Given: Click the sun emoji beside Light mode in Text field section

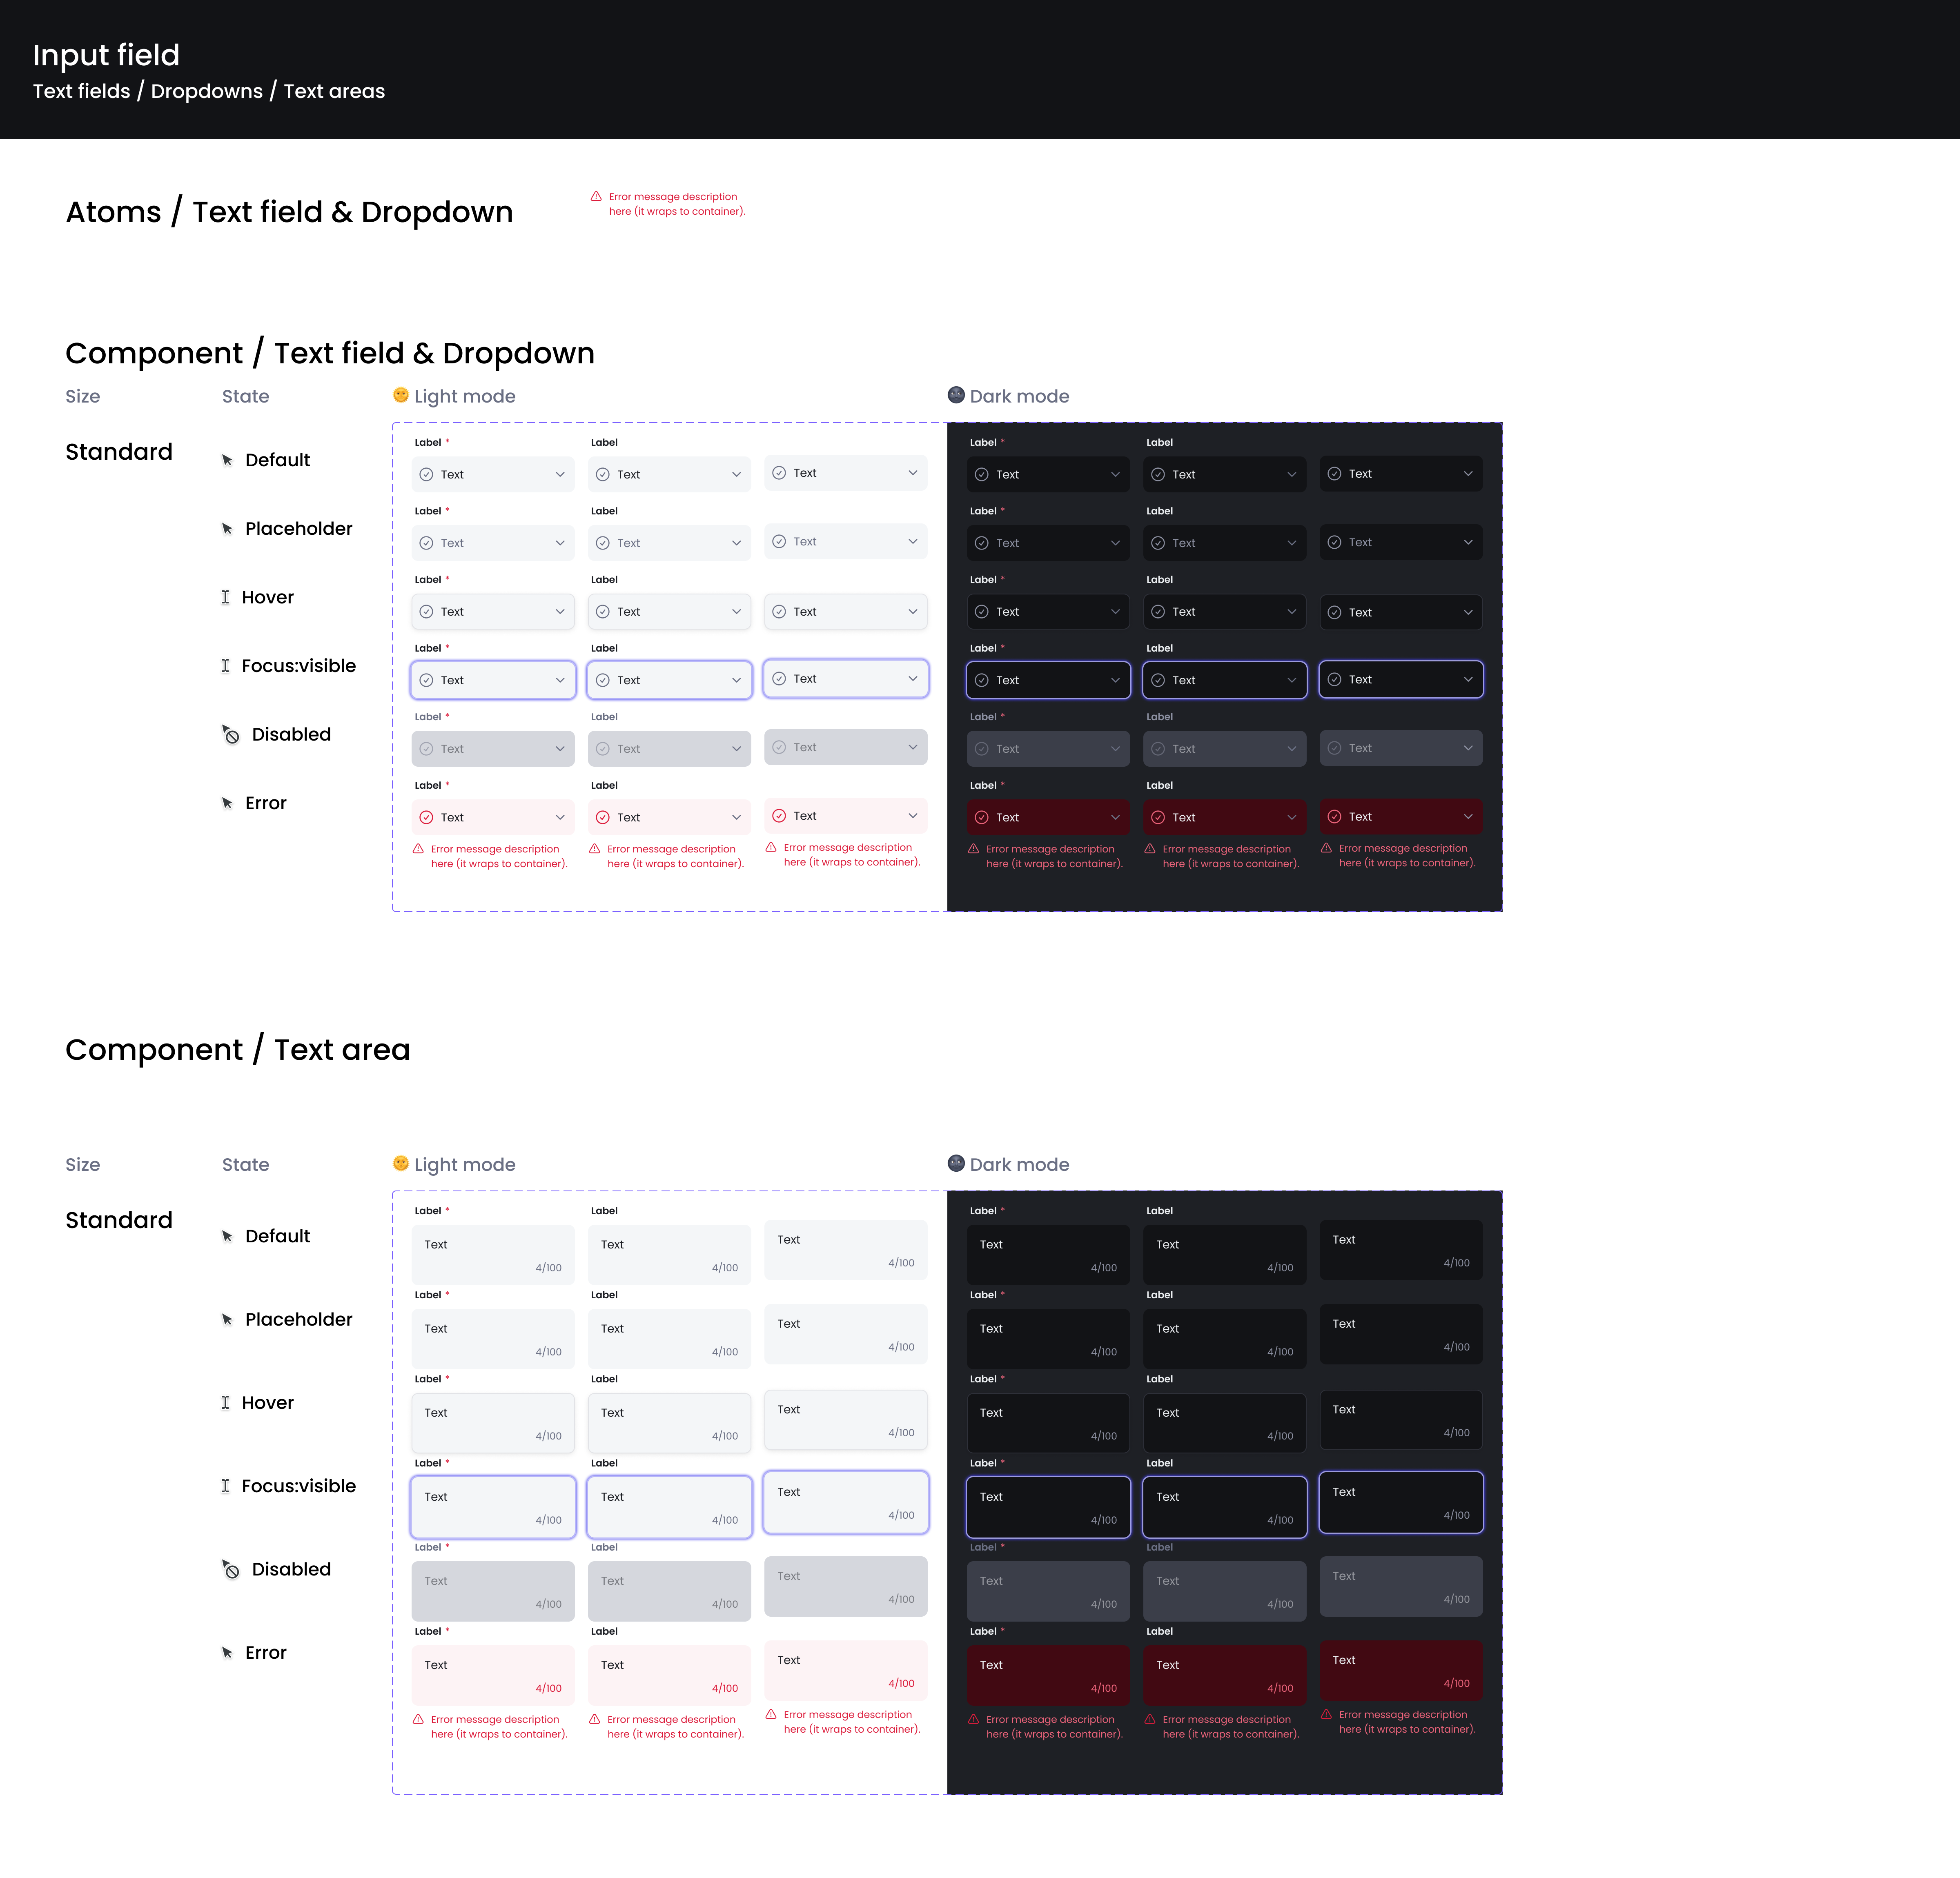Looking at the screenshot, I should click(401, 395).
